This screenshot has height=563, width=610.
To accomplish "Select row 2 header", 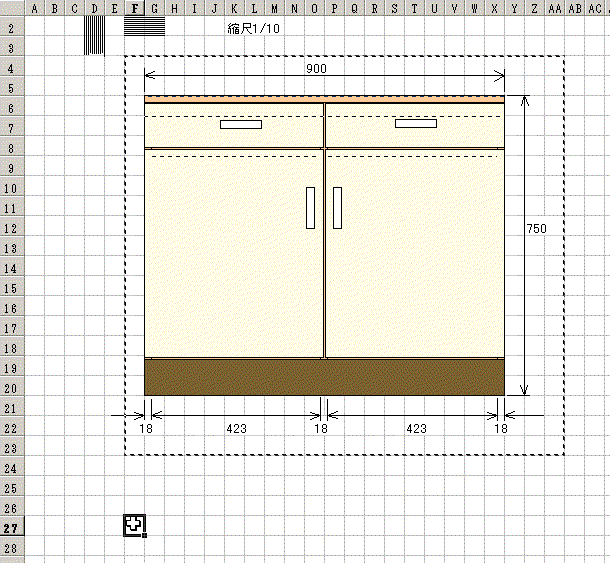I will 12,28.
